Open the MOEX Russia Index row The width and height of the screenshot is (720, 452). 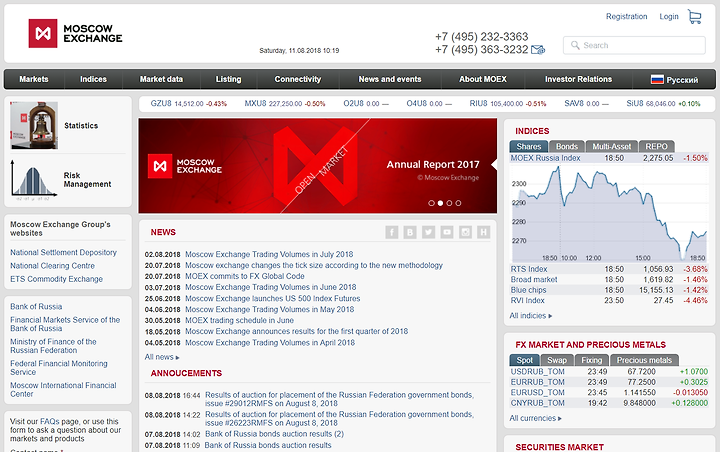(609, 158)
